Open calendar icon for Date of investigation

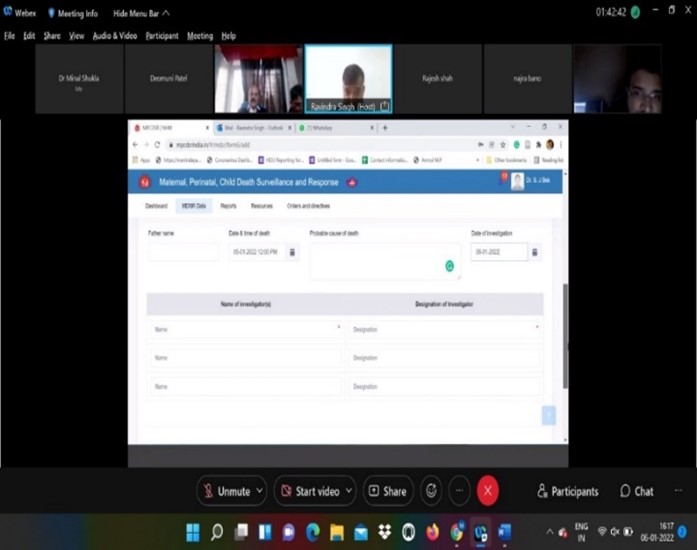pyautogui.click(x=535, y=253)
